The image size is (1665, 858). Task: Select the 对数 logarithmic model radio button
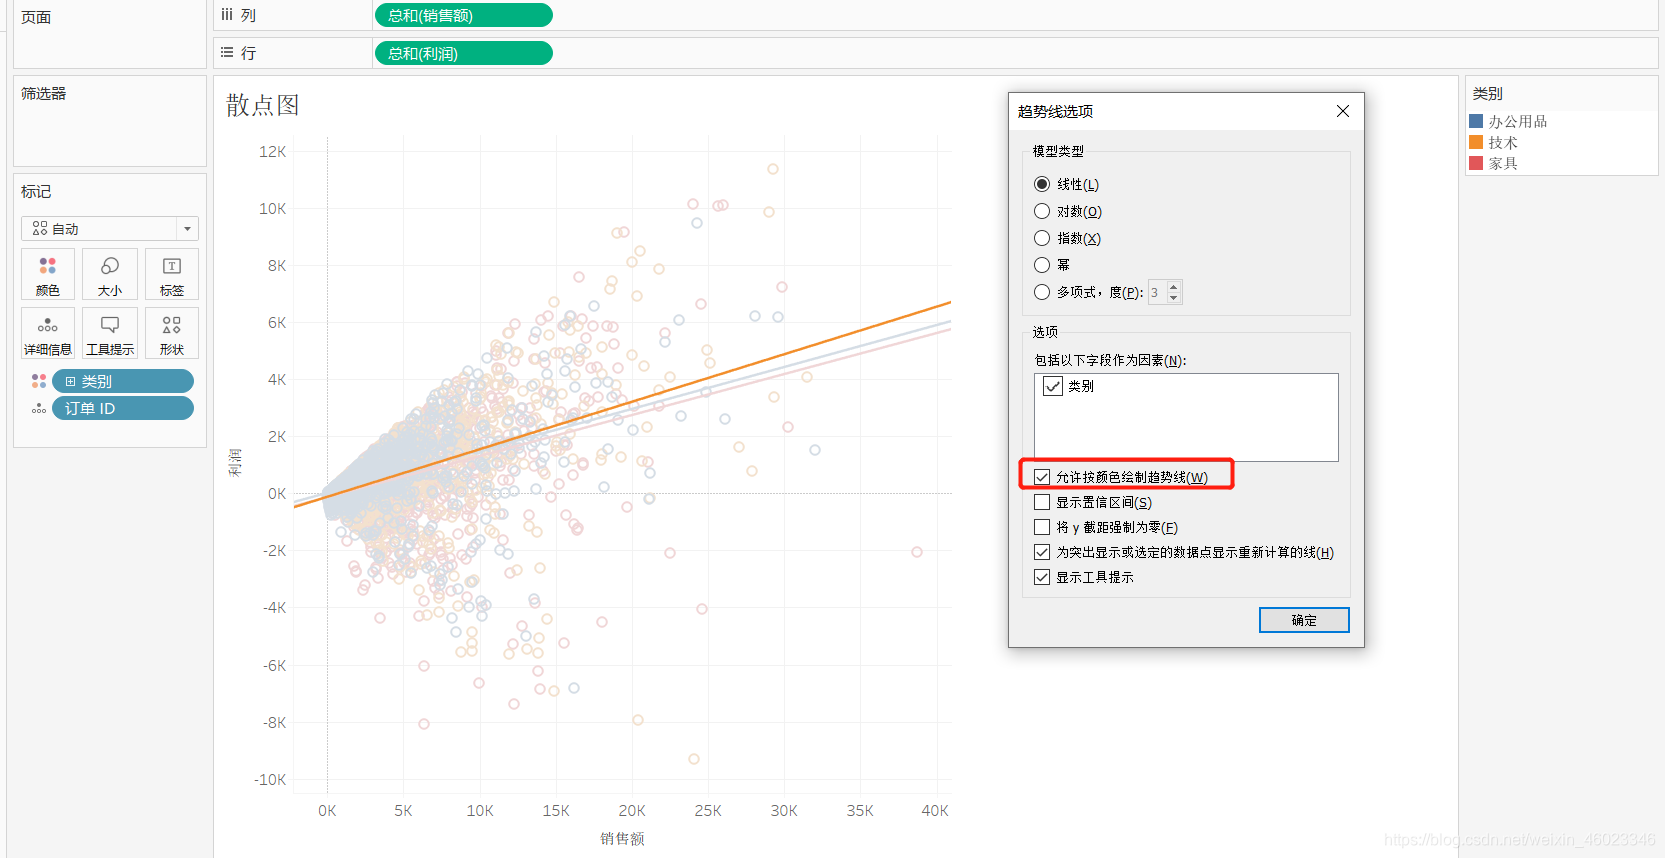coord(1042,211)
